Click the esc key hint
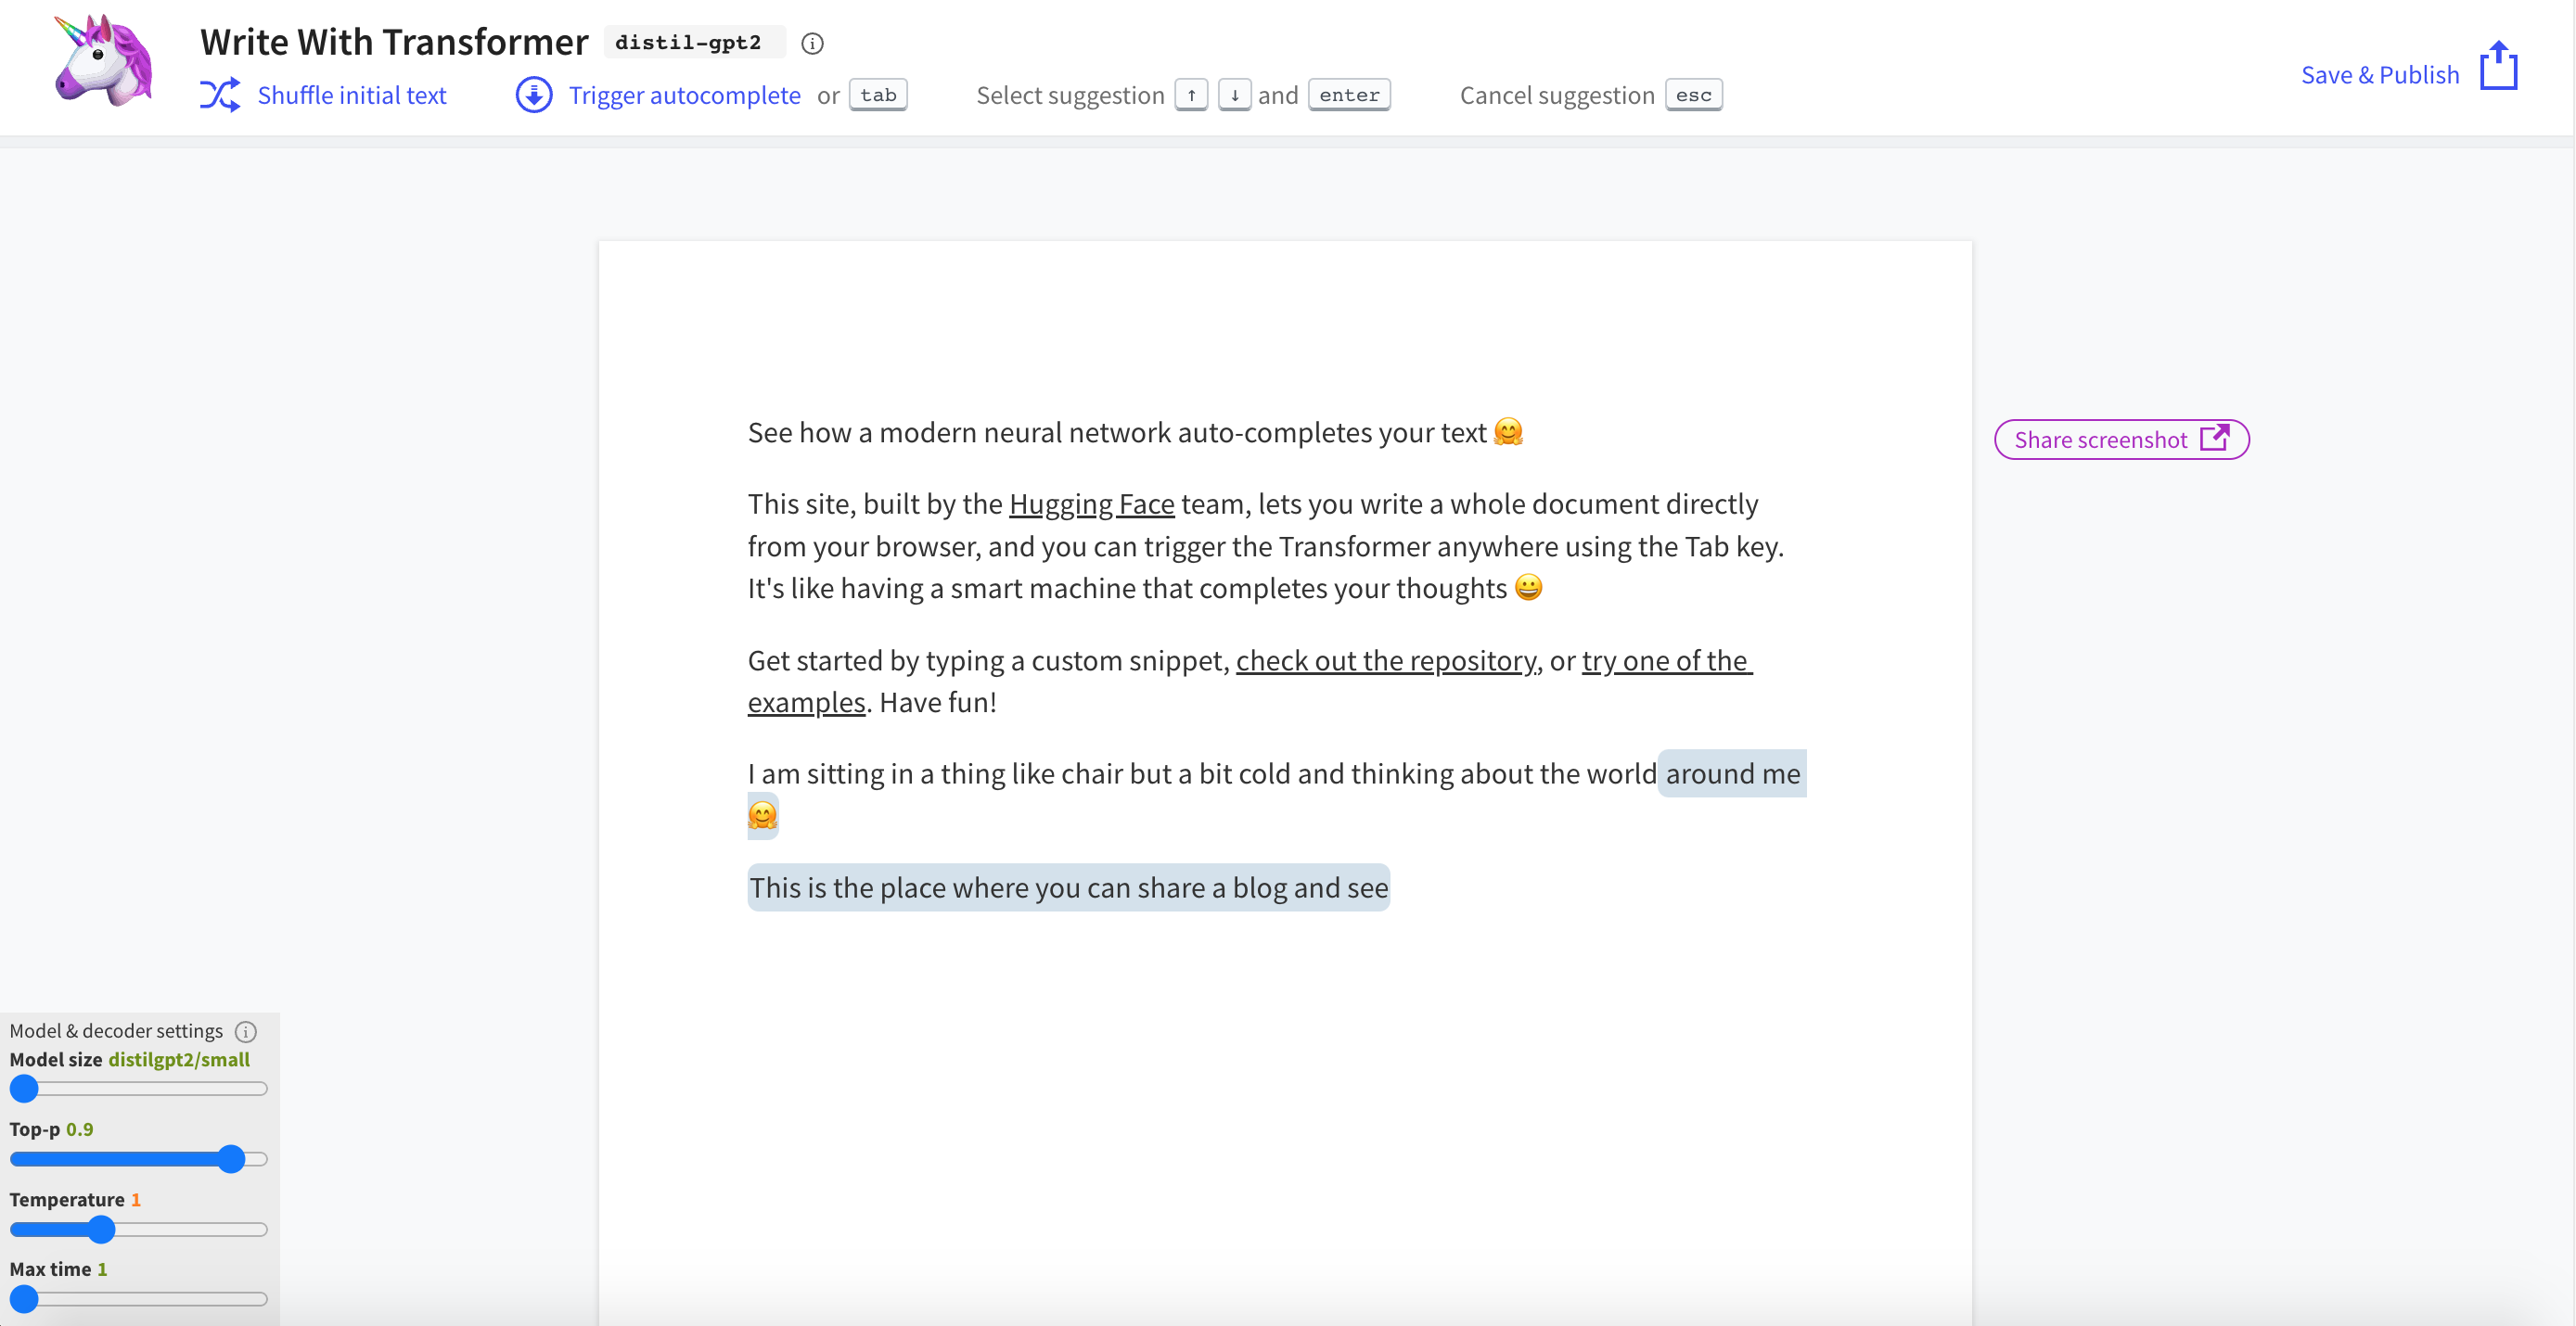This screenshot has height=1326, width=2576. (1693, 95)
